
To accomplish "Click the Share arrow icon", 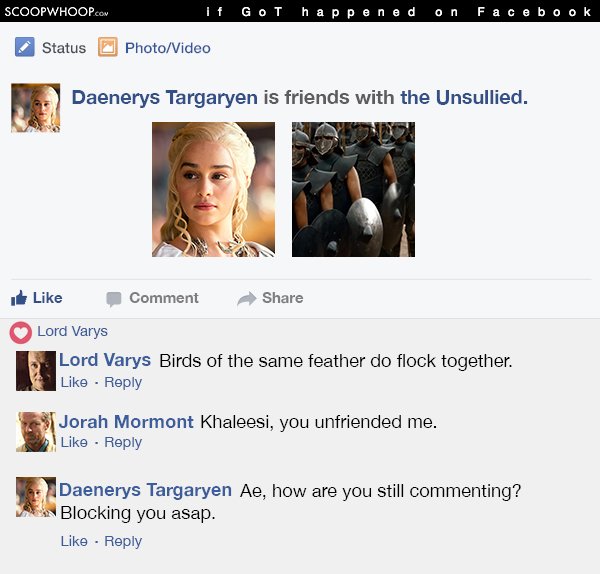I will point(246,298).
